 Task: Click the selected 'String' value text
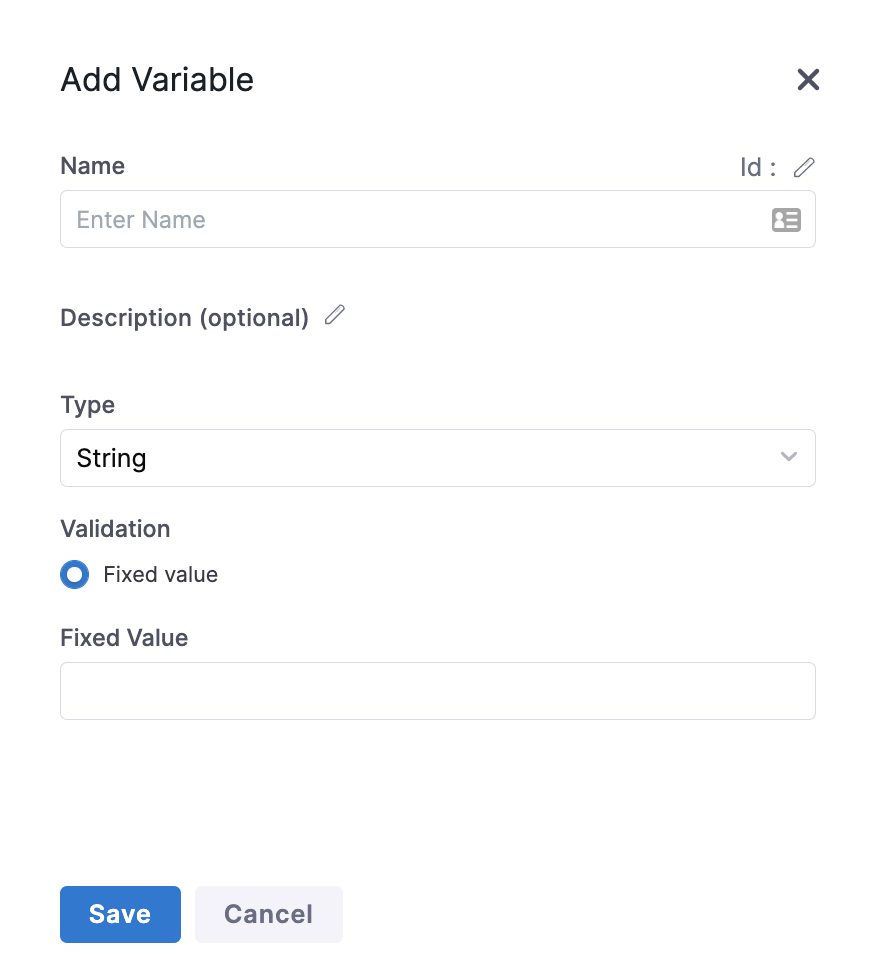coord(111,458)
